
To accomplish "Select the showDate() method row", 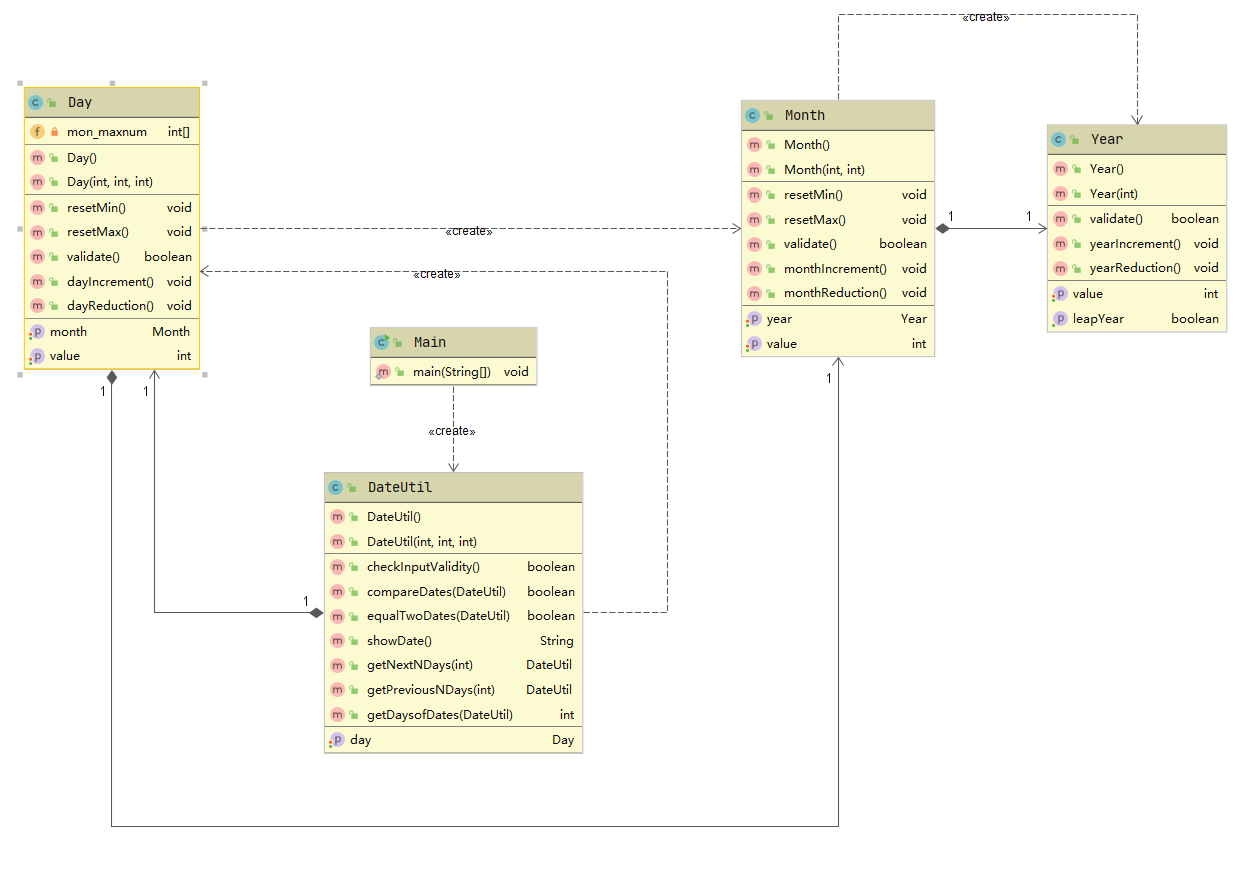I will tap(453, 640).
